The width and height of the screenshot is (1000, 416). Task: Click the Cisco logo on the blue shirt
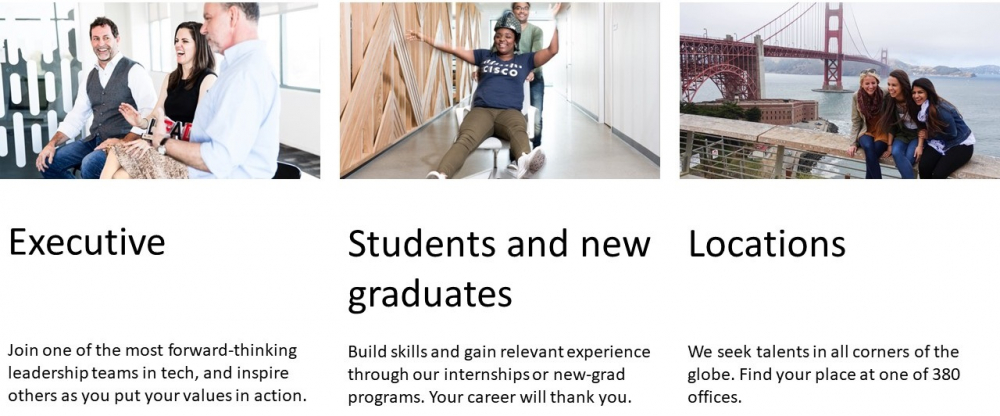[x=499, y=66]
